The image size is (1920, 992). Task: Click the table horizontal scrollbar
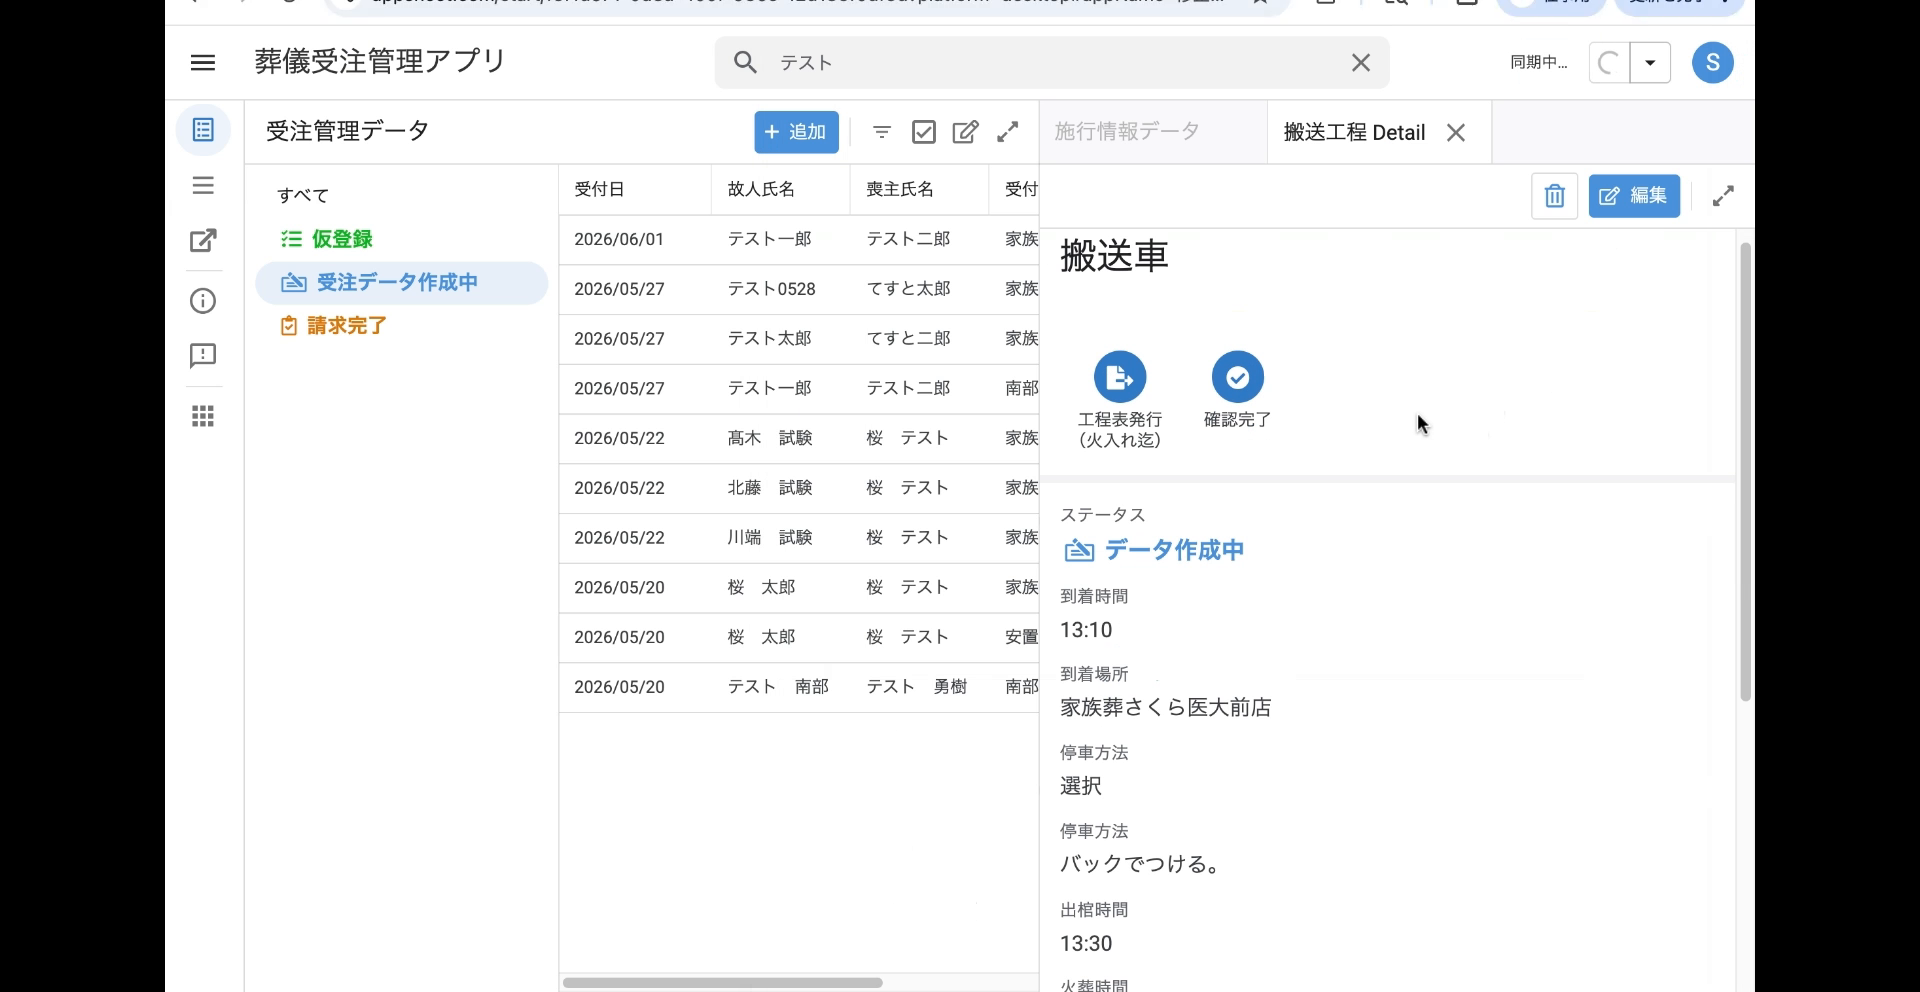pos(723,983)
